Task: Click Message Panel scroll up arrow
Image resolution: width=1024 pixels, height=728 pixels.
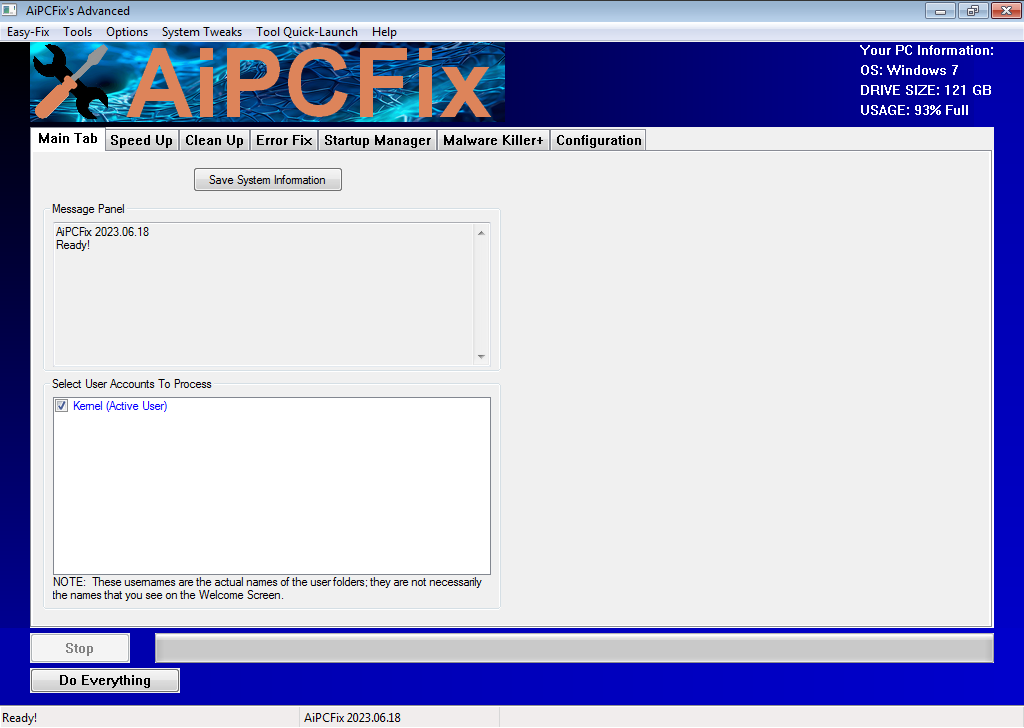Action: point(481,233)
